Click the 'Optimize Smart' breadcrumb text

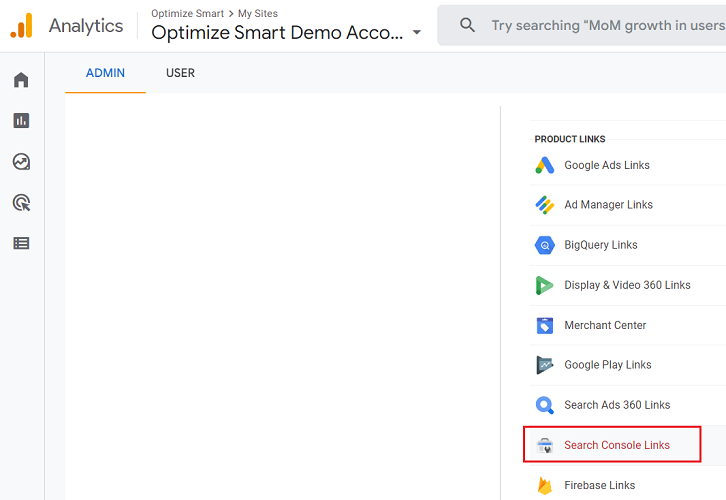(x=188, y=13)
